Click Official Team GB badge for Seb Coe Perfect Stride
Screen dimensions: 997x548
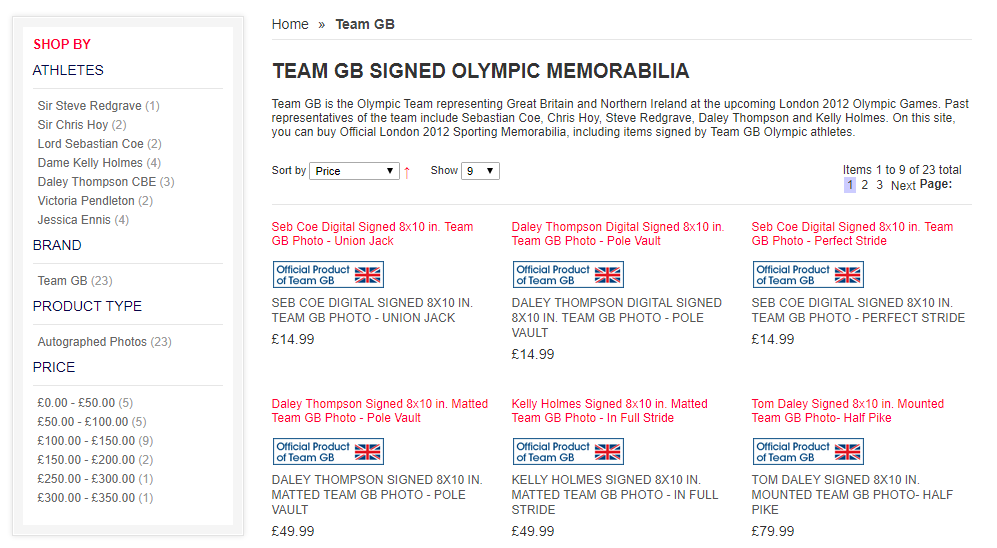[808, 275]
